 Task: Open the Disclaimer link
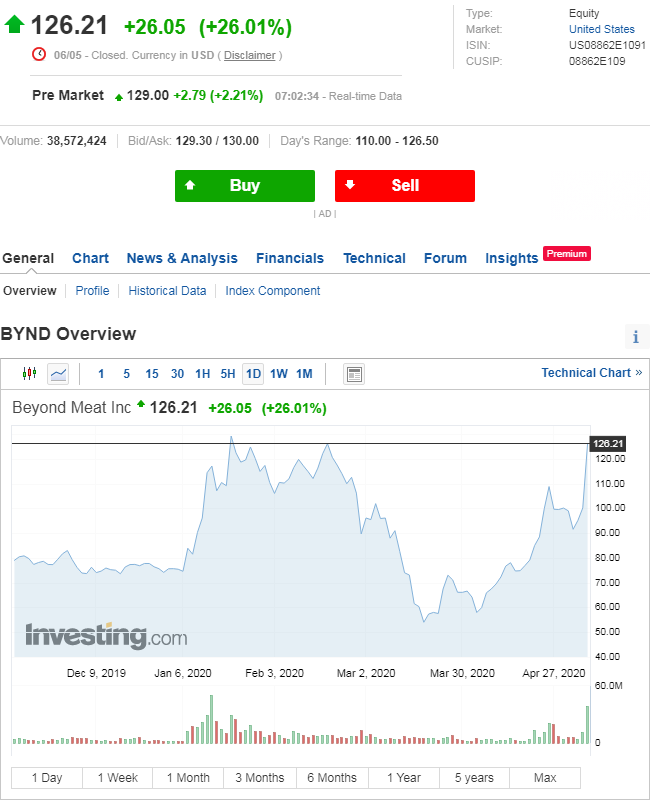coord(250,55)
